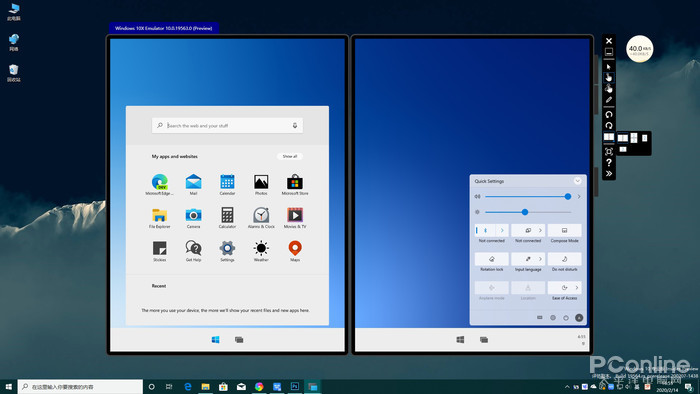Viewport: 700px width, 394px height.
Task: Open File Explorer in the launcher
Action: pos(159,218)
